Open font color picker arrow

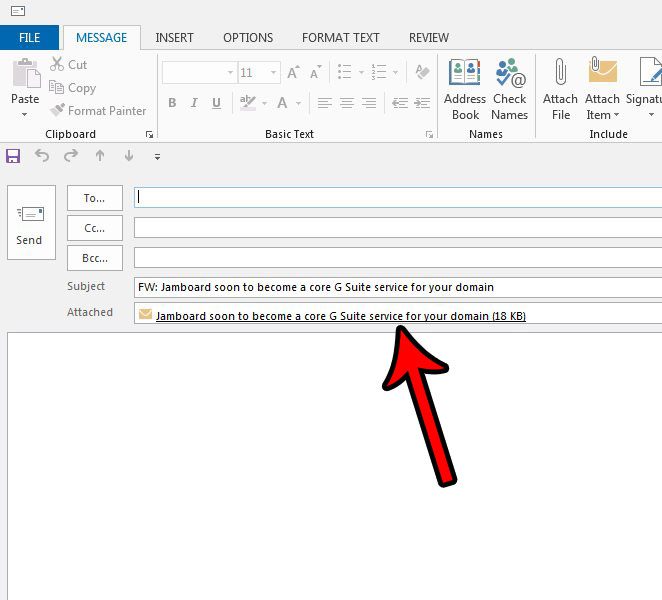(x=298, y=103)
